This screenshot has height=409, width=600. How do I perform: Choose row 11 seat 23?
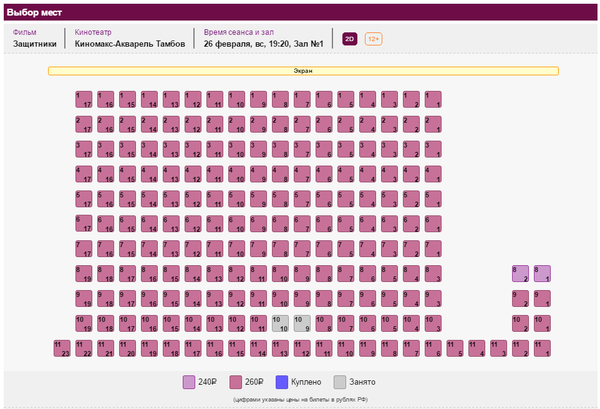62,349
